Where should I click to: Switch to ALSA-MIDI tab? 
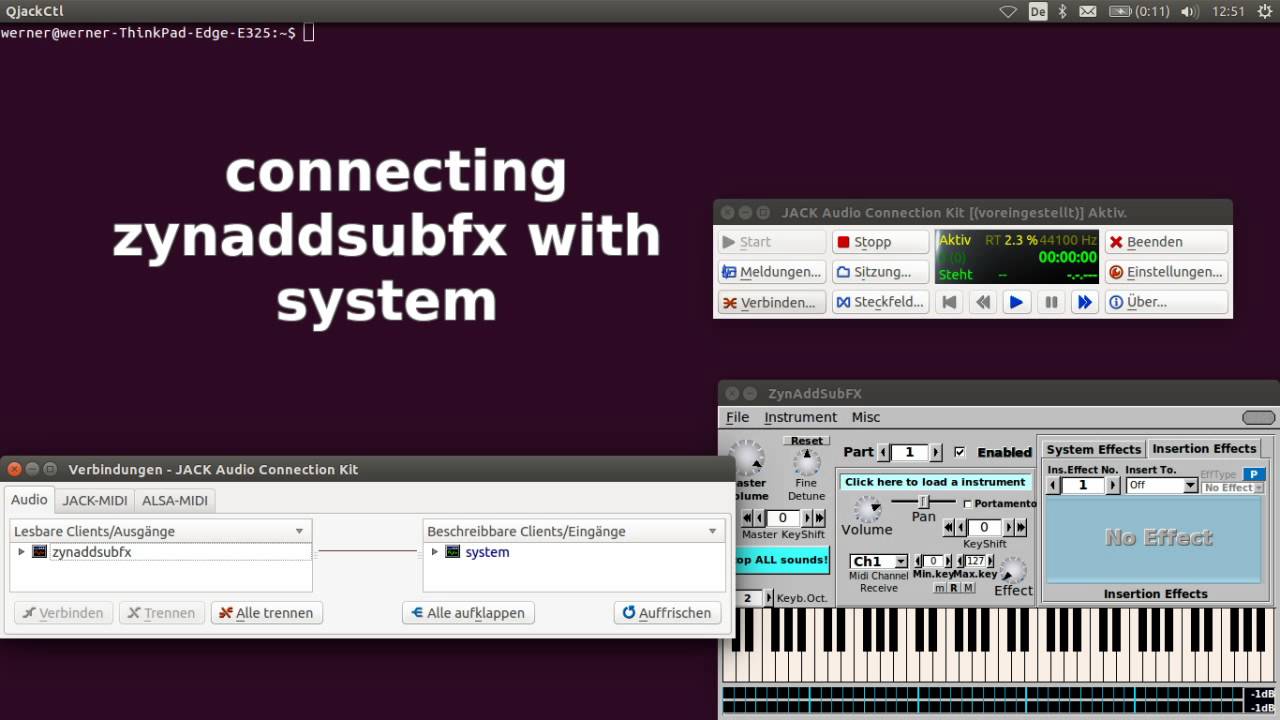point(175,500)
